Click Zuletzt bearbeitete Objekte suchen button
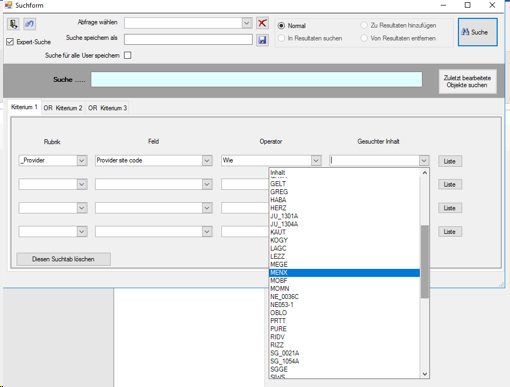This screenshot has height=387, width=510. [467, 81]
